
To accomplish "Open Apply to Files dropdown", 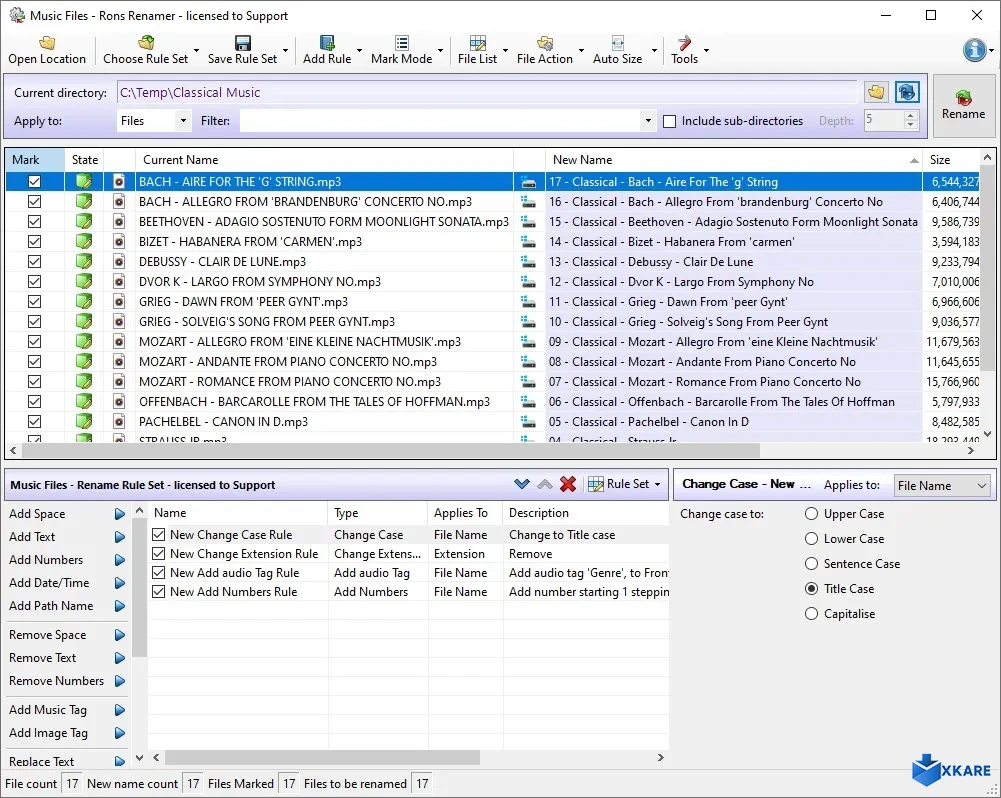I will 183,121.
